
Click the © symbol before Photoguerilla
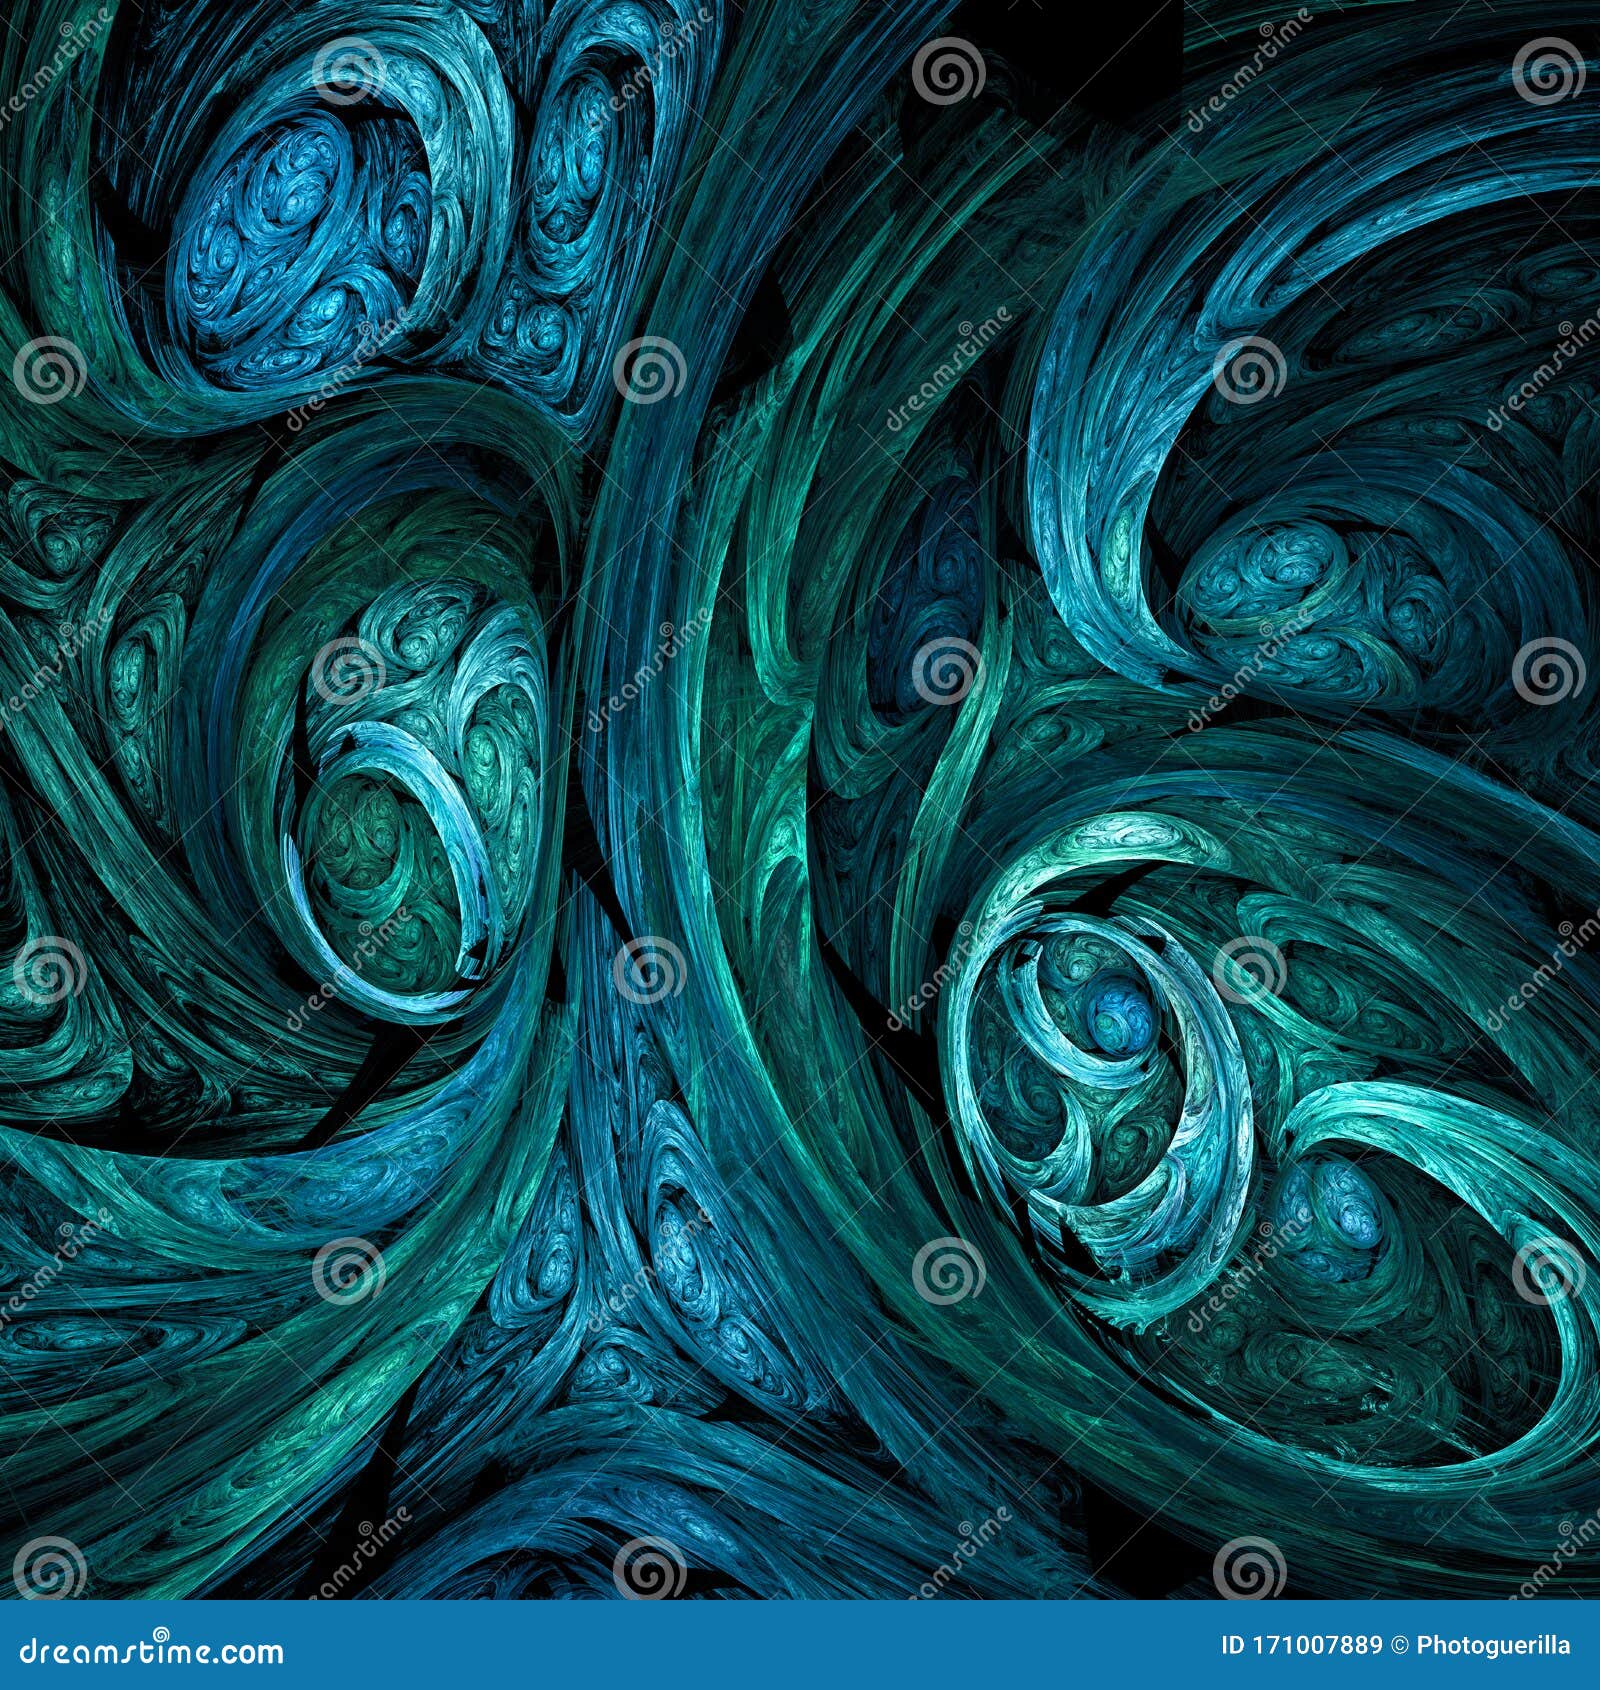(x=1397, y=1645)
